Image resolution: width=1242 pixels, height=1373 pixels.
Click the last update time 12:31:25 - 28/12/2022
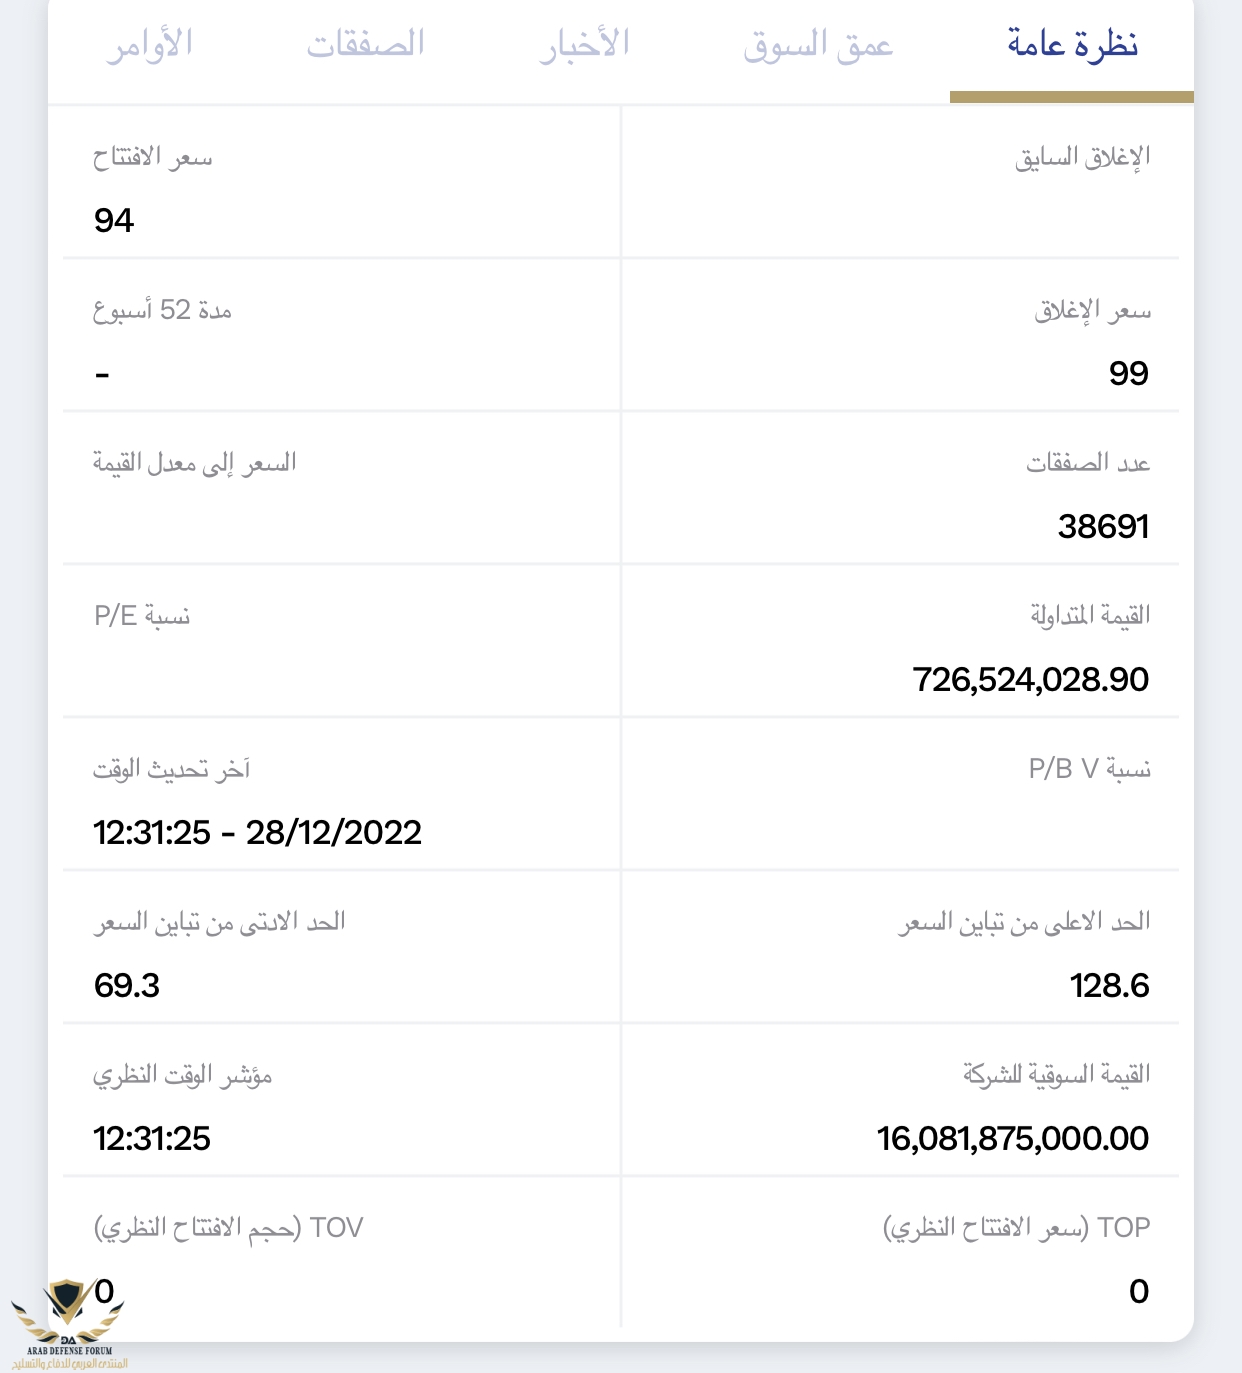(x=258, y=832)
